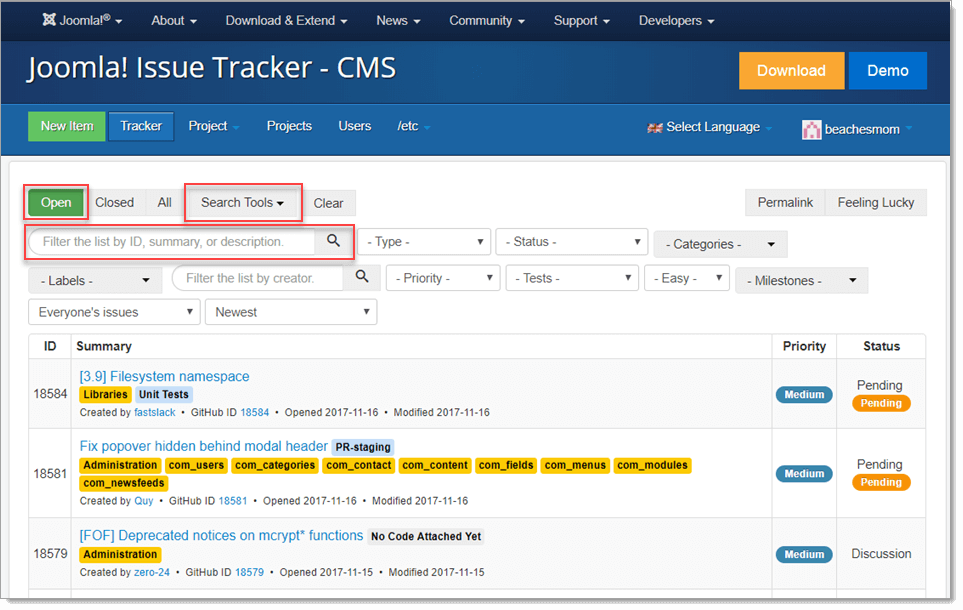Click the No Code Attached Yet label

(426, 536)
